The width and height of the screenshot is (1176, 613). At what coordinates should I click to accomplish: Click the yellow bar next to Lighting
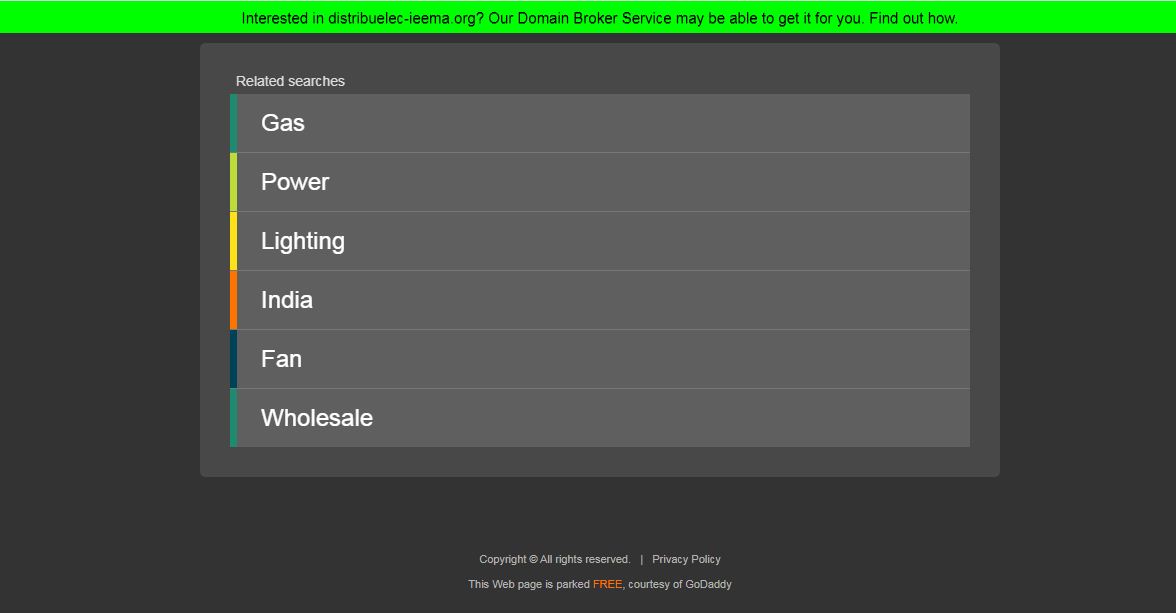(234, 241)
